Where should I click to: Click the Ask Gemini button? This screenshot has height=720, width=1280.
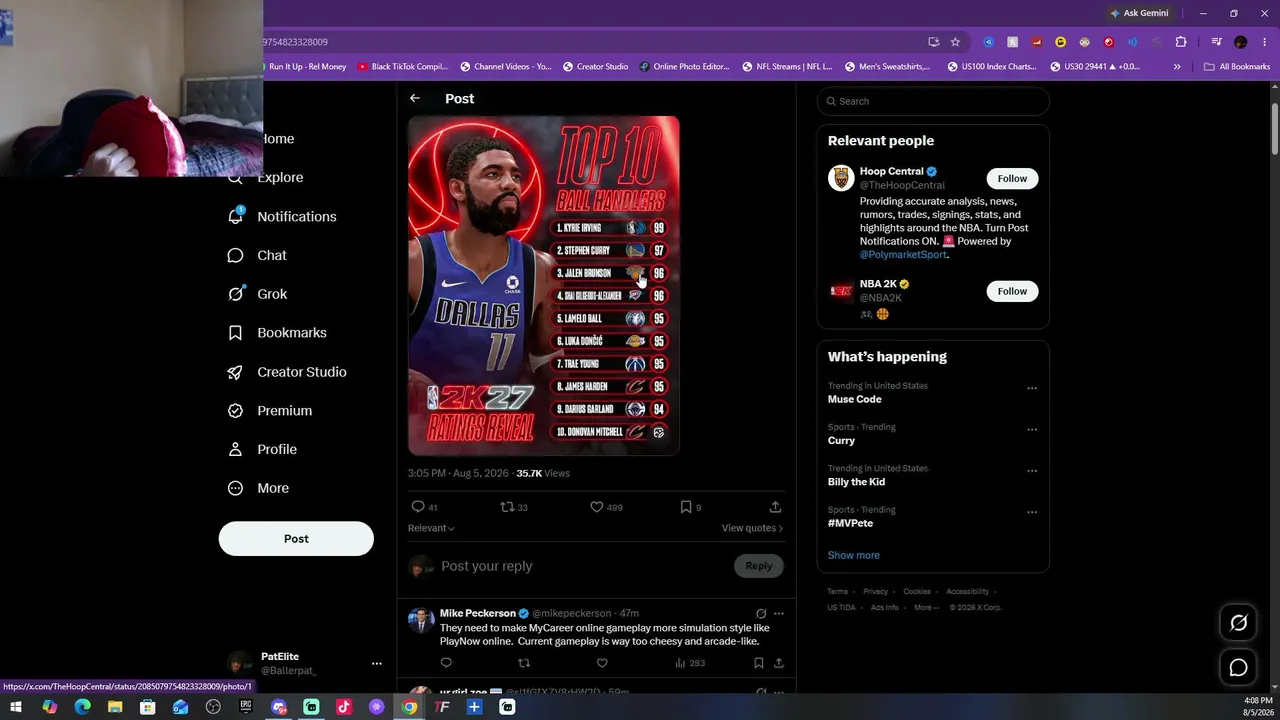(x=1138, y=13)
